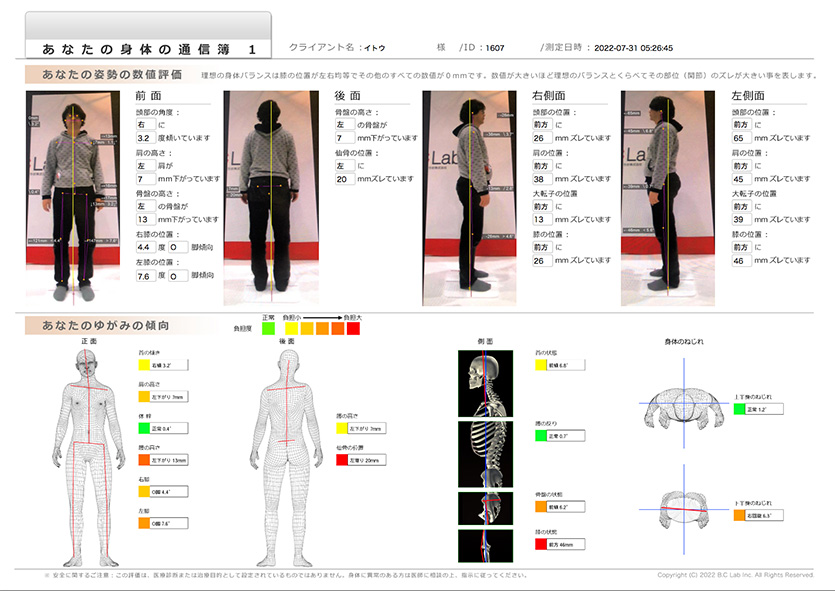Select the red 左傾り20mm 仙骨の傾斜 badge
Screen dimensions: 835x591
point(360,459)
